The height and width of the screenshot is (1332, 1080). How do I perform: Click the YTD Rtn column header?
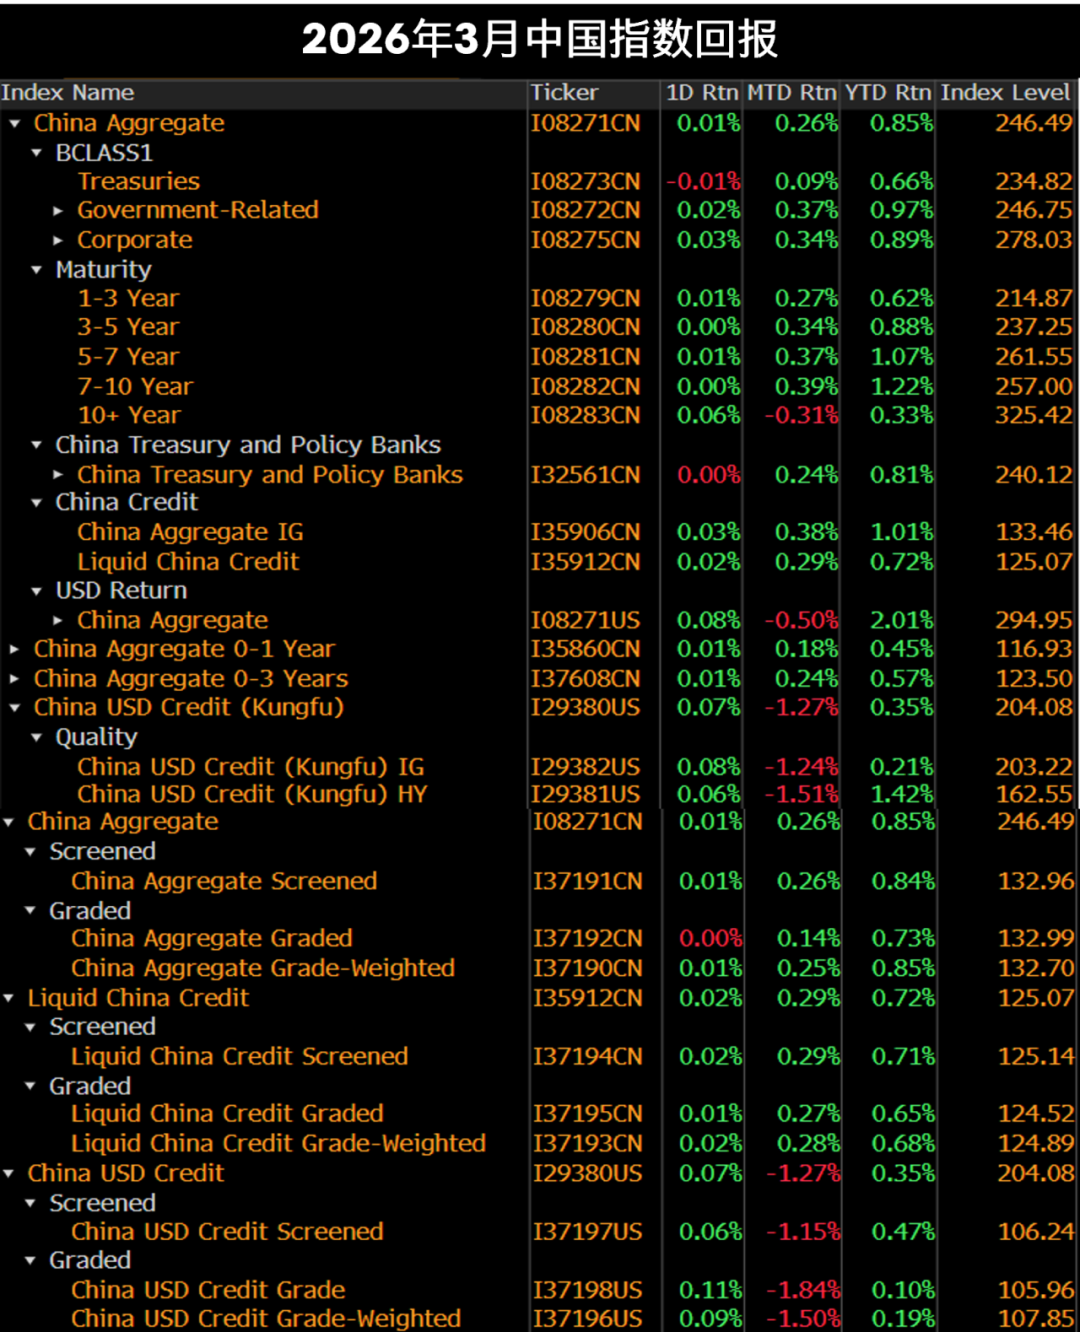pyautogui.click(x=887, y=93)
